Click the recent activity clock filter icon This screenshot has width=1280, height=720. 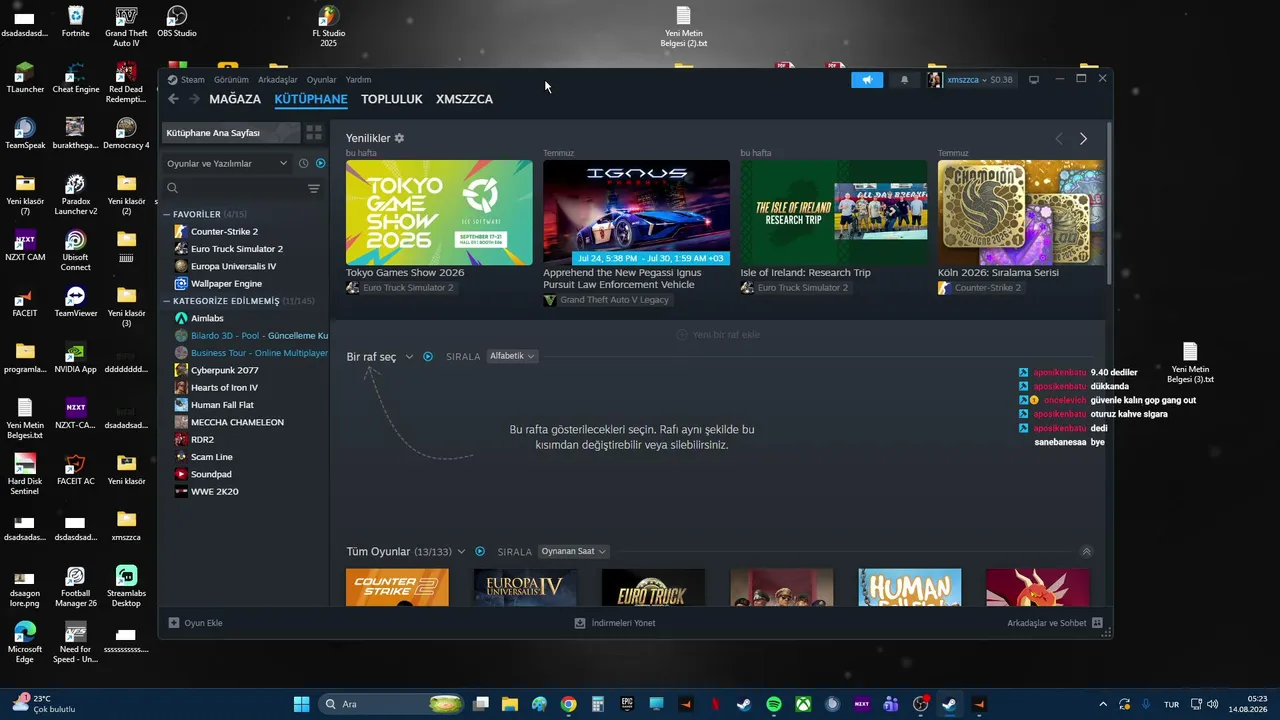(303, 163)
